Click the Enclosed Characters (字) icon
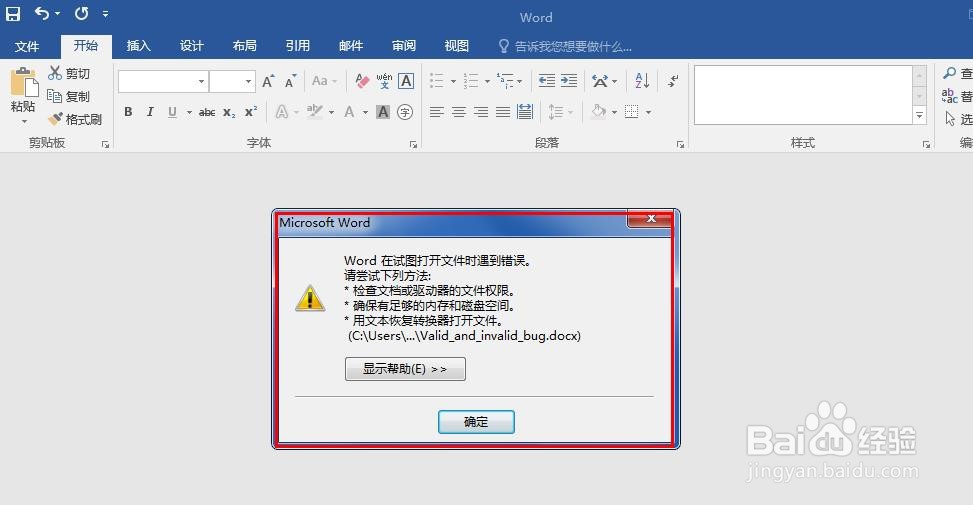This screenshot has height=505, width=973. (x=405, y=112)
